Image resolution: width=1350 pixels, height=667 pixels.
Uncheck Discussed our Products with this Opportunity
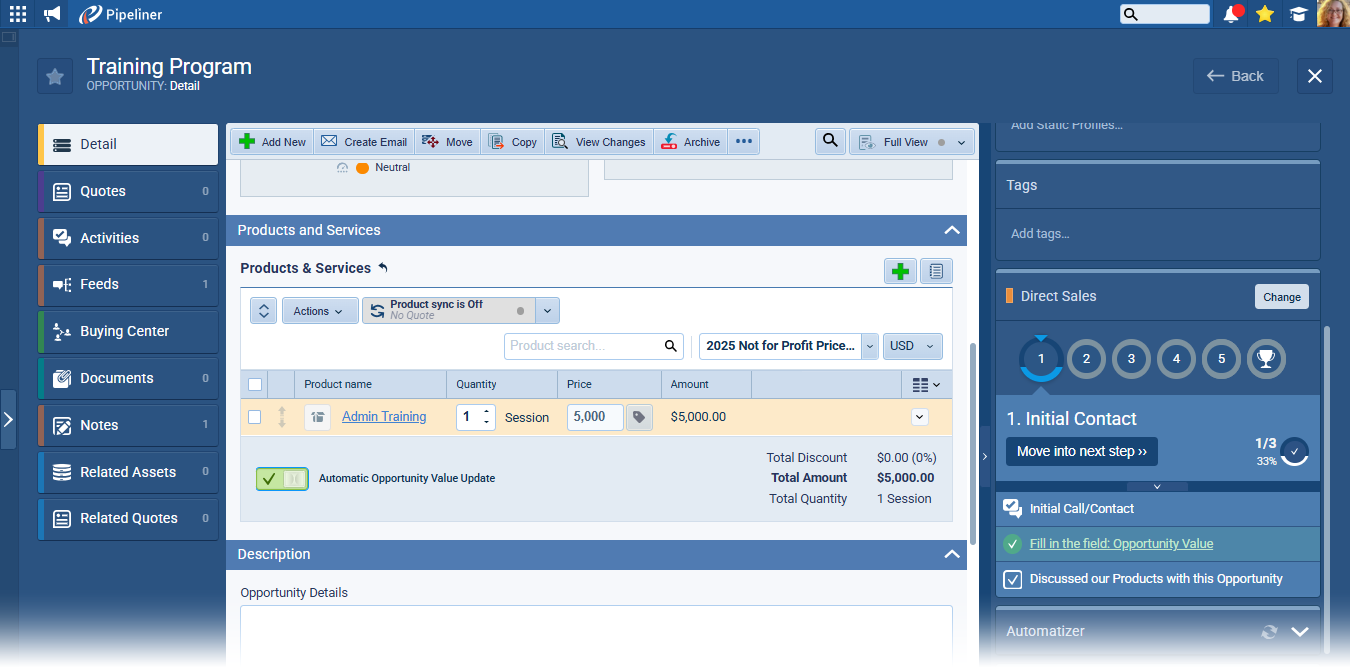pyautogui.click(x=1013, y=579)
